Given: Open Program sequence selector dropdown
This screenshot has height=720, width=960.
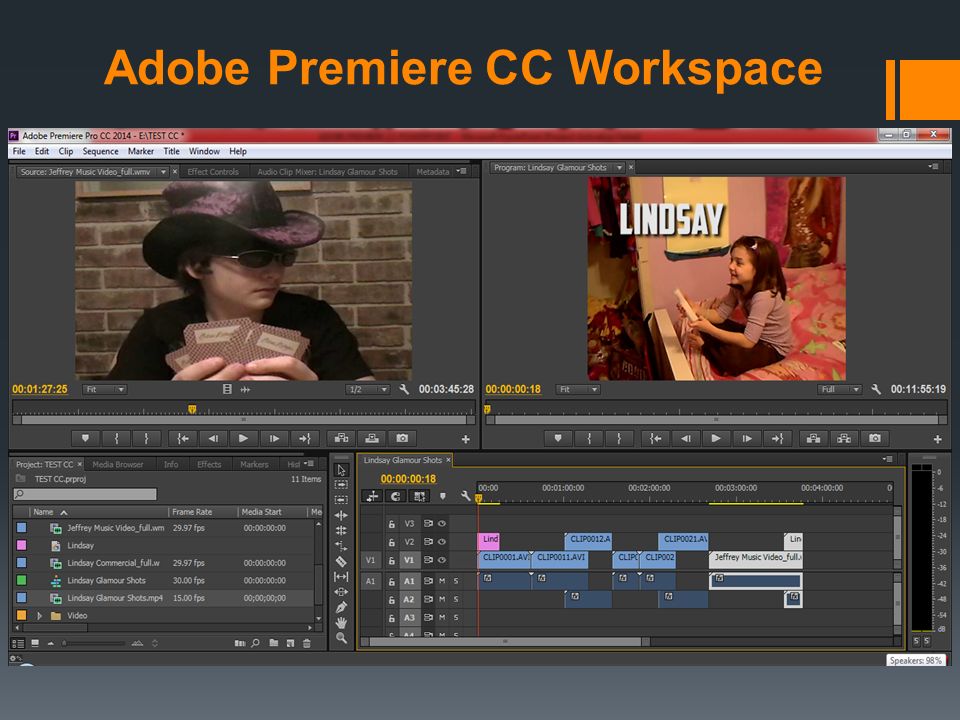Looking at the screenshot, I should [620, 168].
